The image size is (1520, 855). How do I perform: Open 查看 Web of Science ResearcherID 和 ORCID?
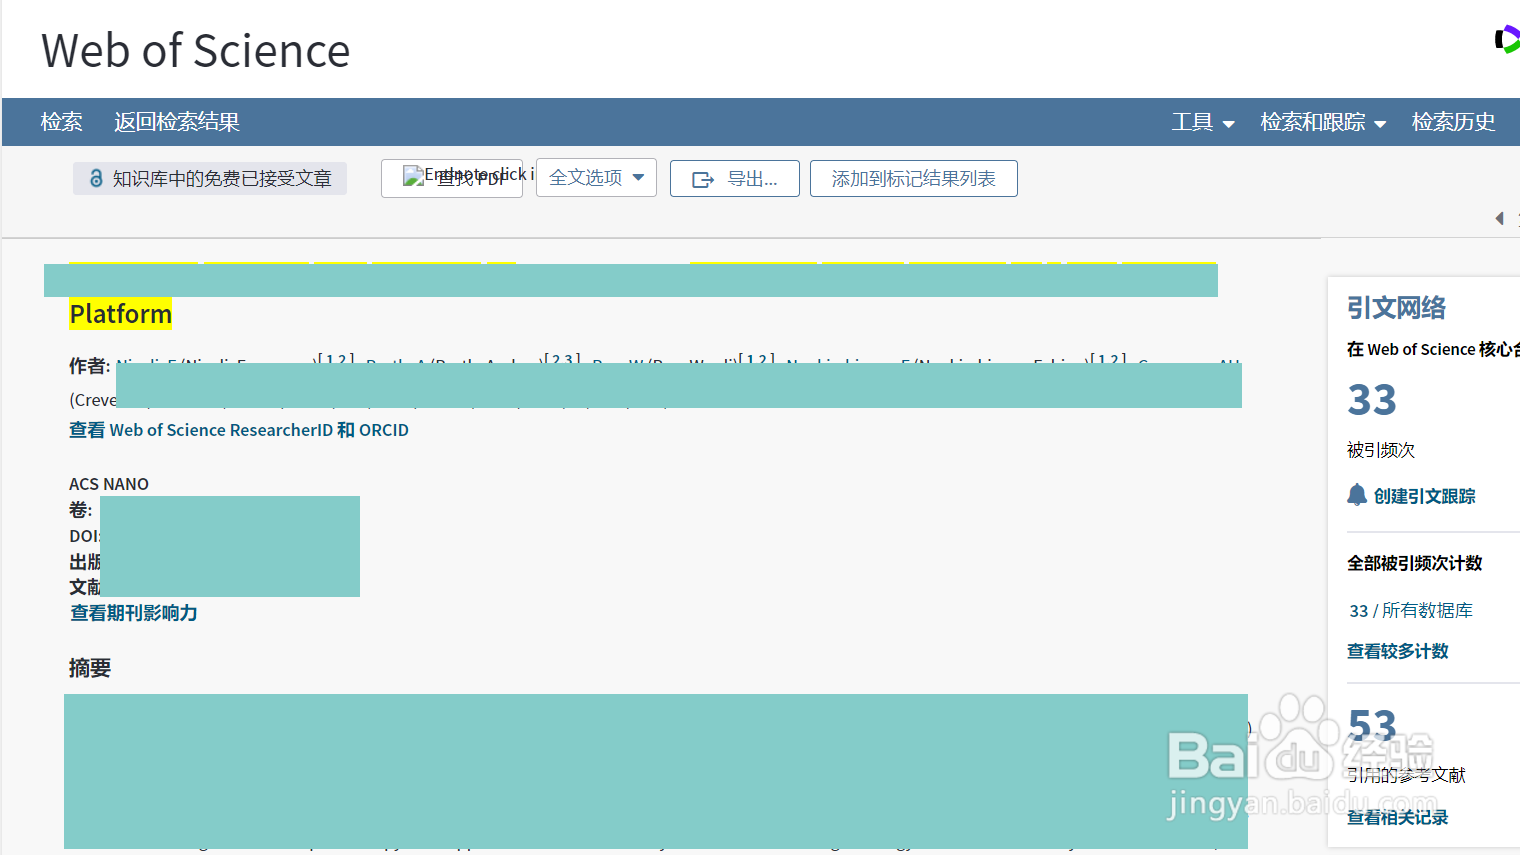(239, 430)
